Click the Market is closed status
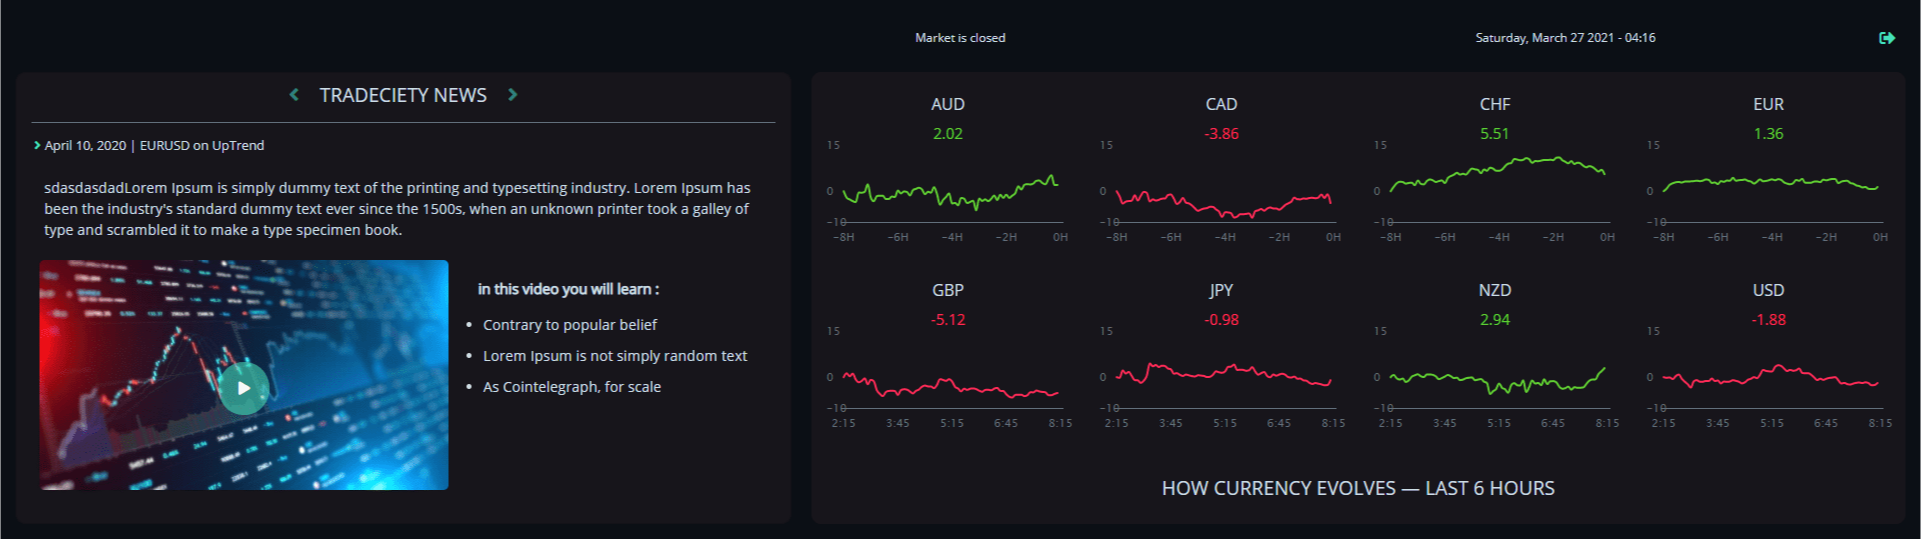1921x539 pixels. tap(960, 38)
